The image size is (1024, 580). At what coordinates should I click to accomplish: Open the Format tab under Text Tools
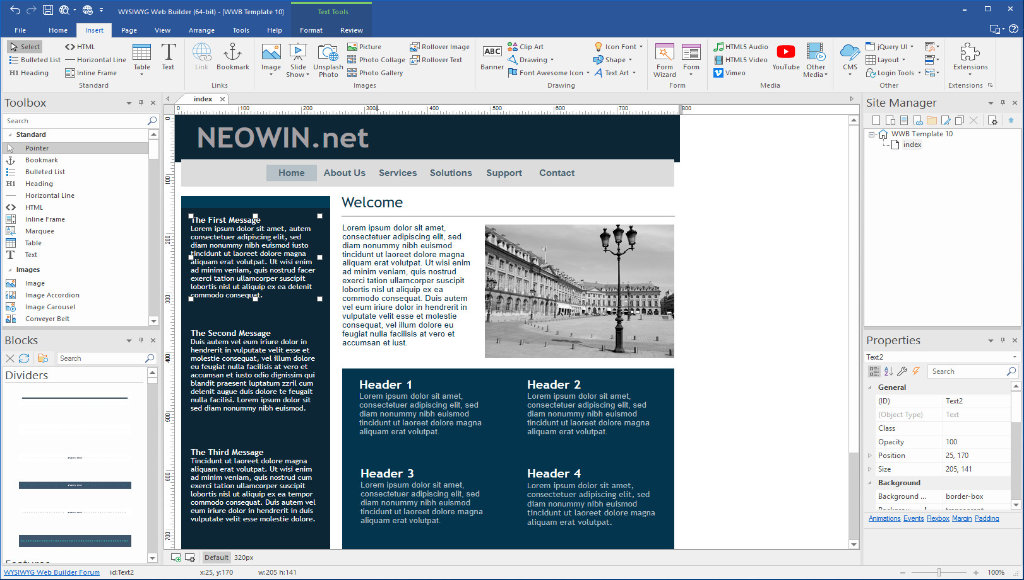pos(311,30)
